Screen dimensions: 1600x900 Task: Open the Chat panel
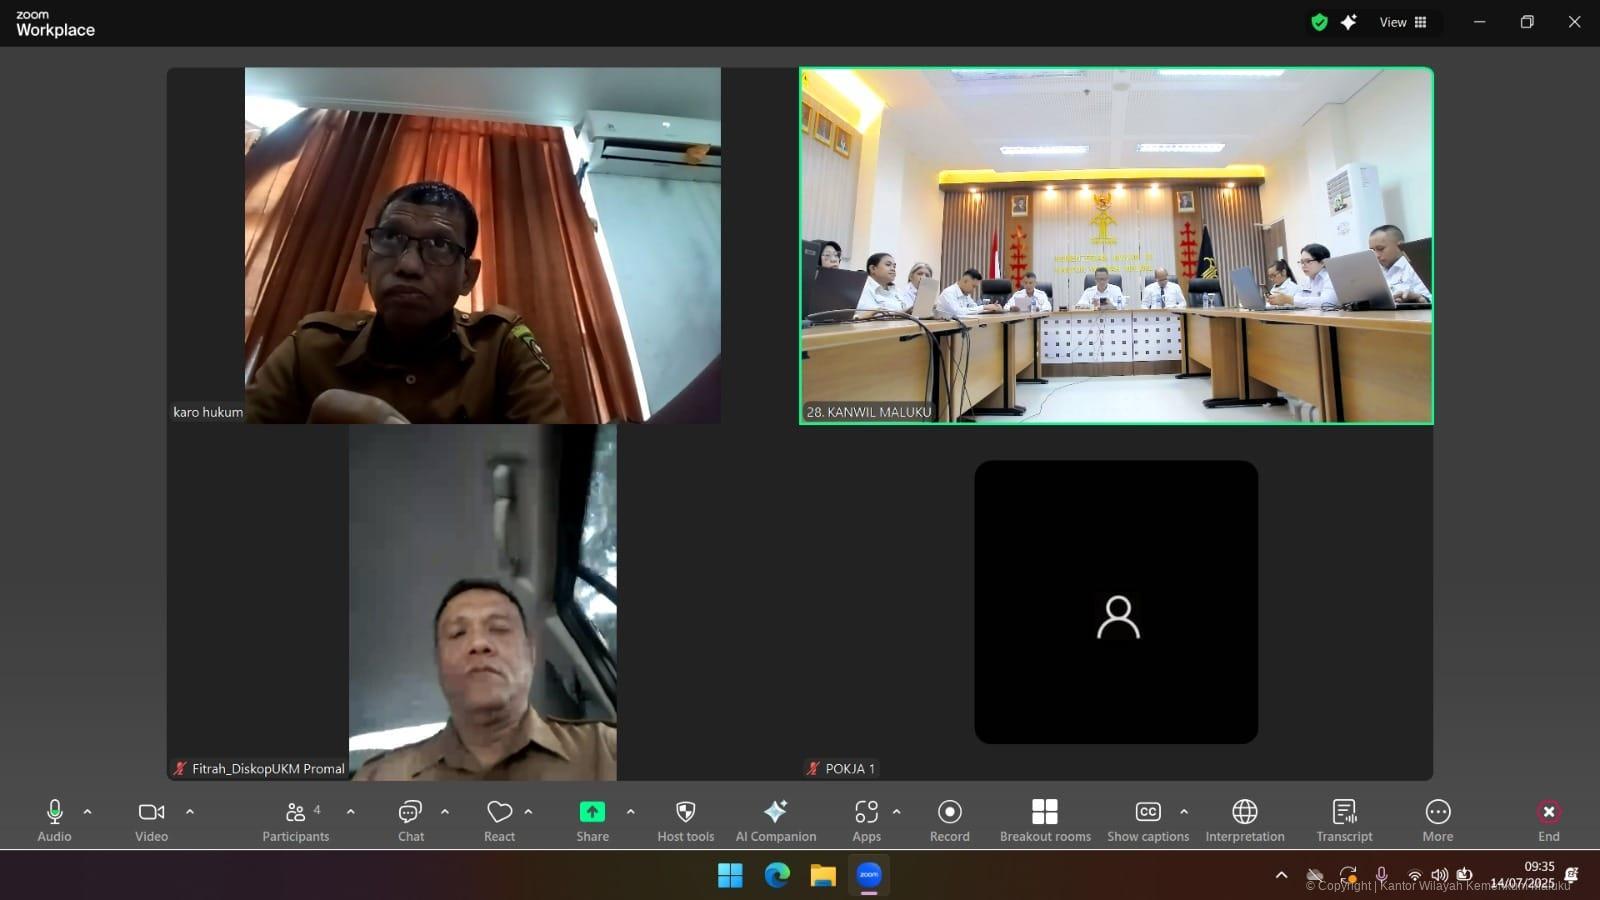point(410,820)
